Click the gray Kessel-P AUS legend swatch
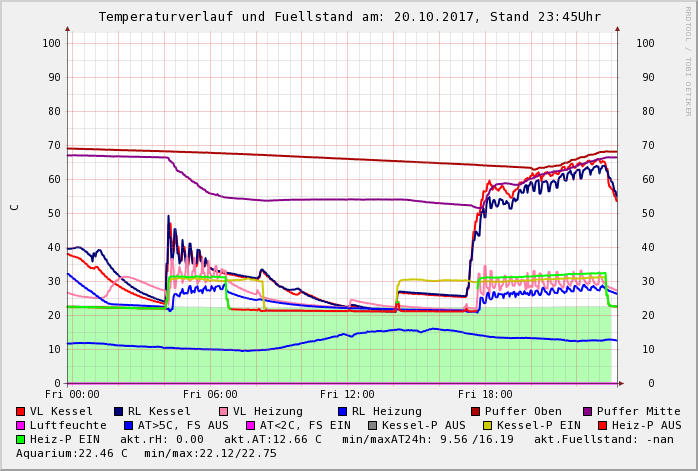 (x=371, y=425)
